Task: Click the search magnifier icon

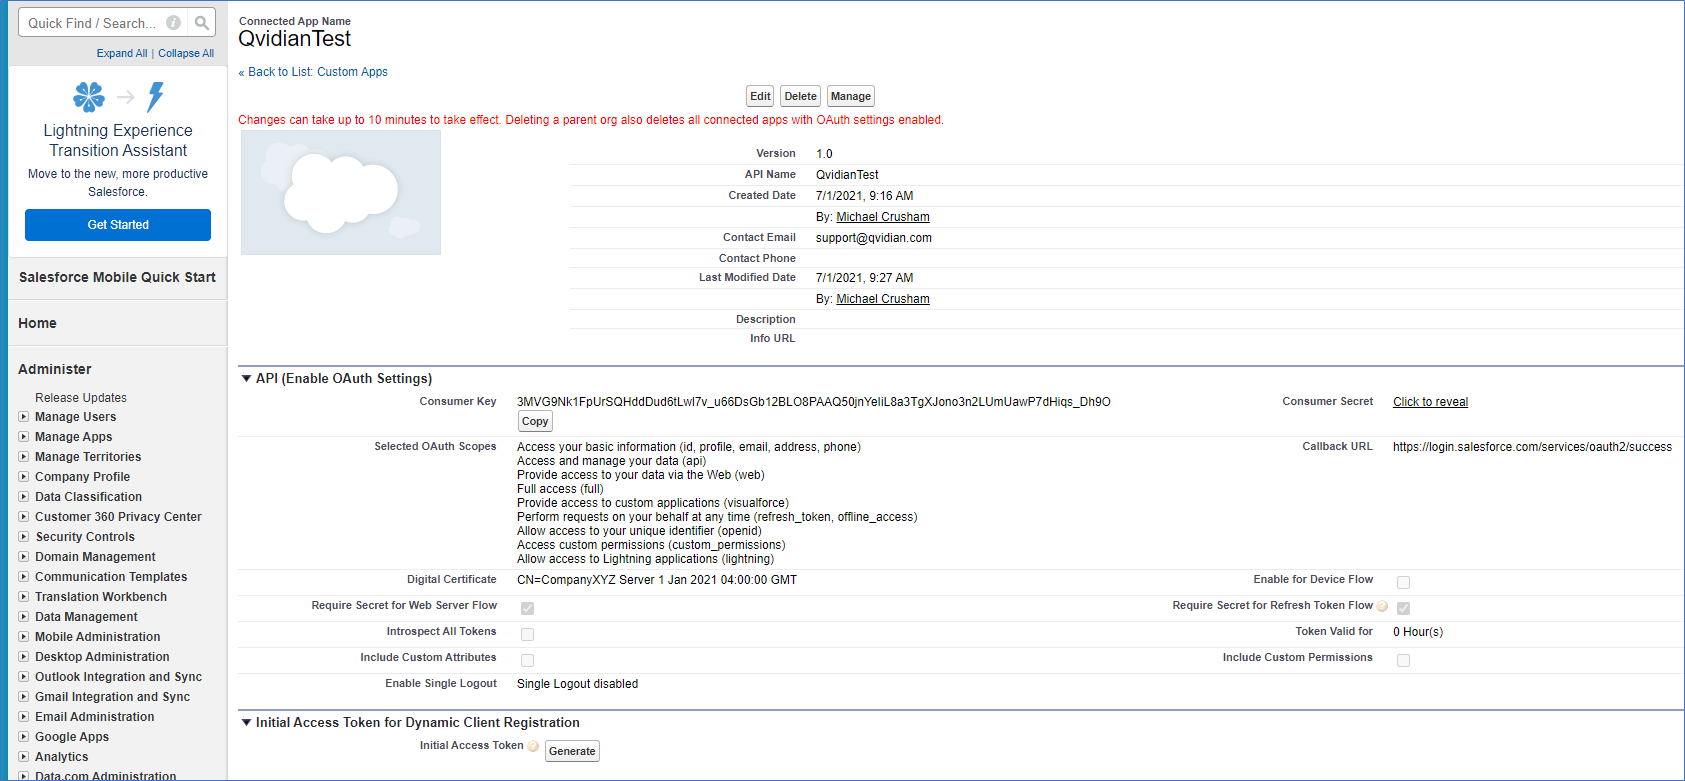Action: tap(202, 23)
